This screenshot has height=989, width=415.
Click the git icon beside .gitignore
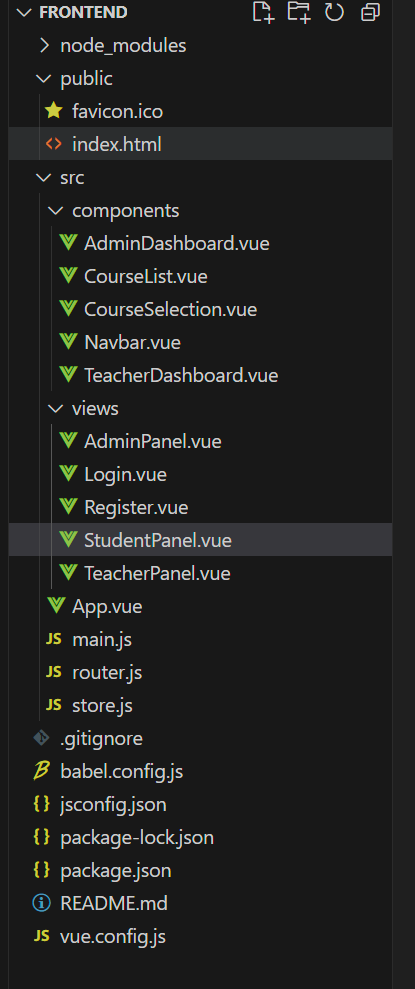[42, 738]
